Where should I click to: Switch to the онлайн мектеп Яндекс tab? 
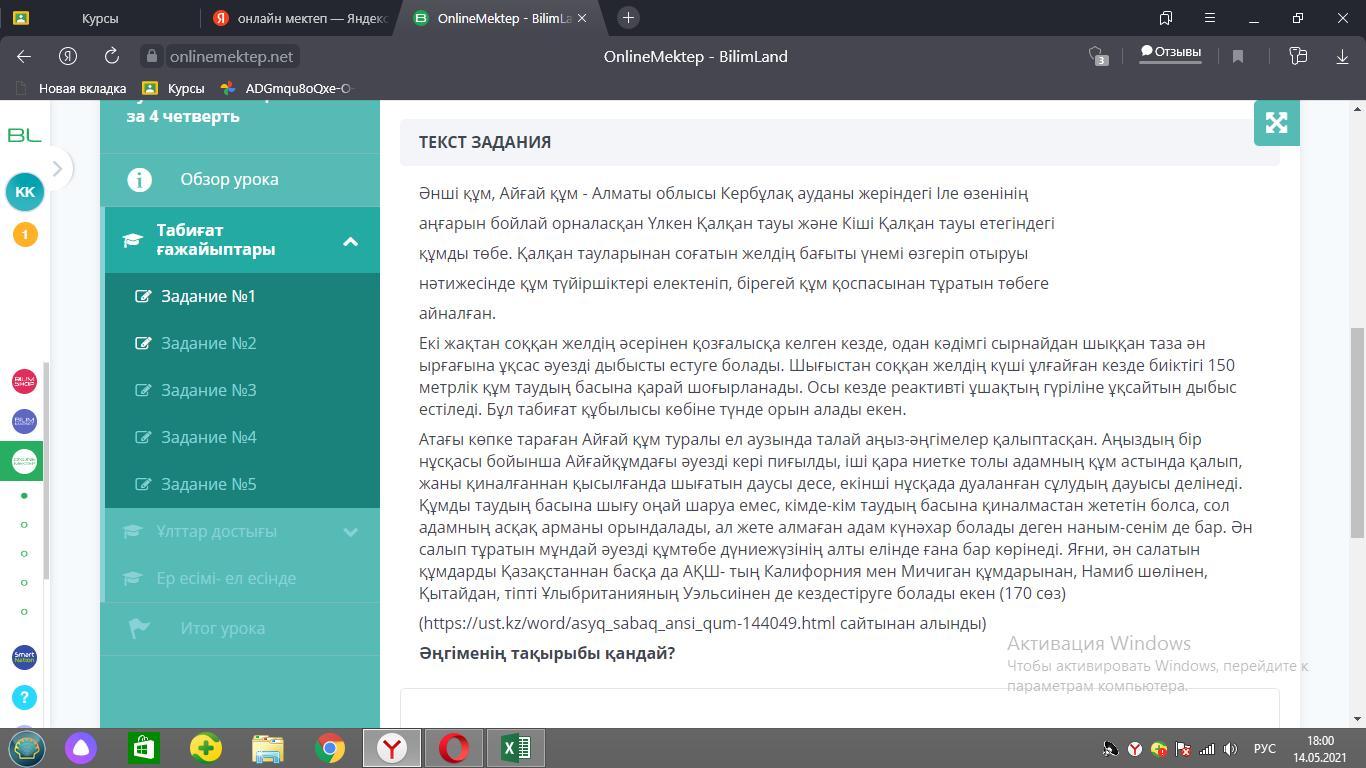298,18
